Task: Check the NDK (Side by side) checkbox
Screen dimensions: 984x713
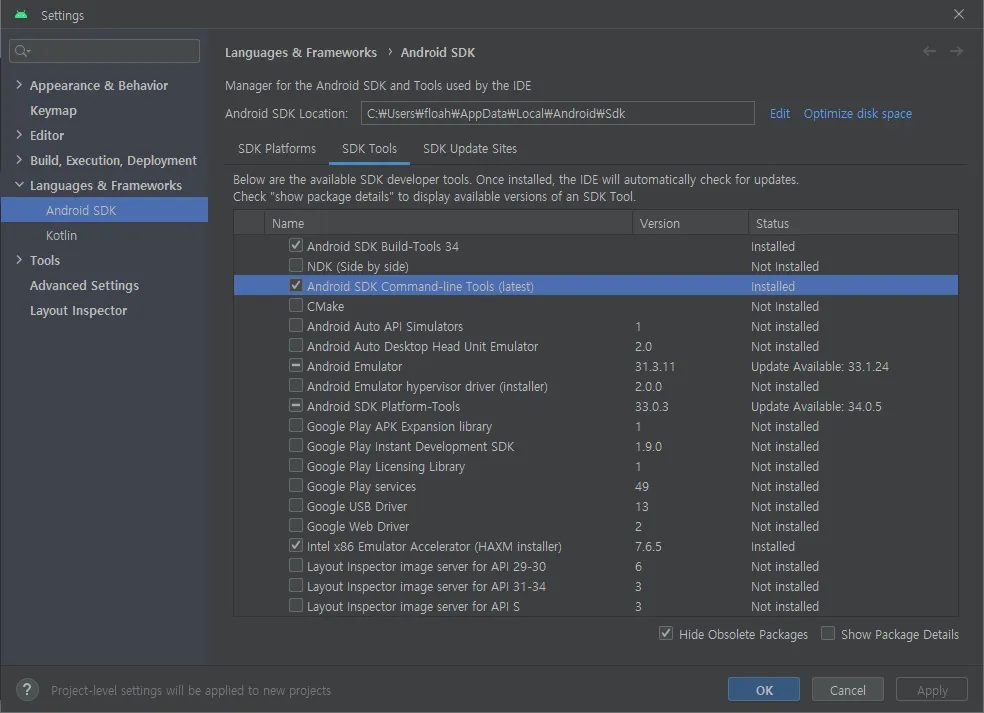Action: (296, 266)
